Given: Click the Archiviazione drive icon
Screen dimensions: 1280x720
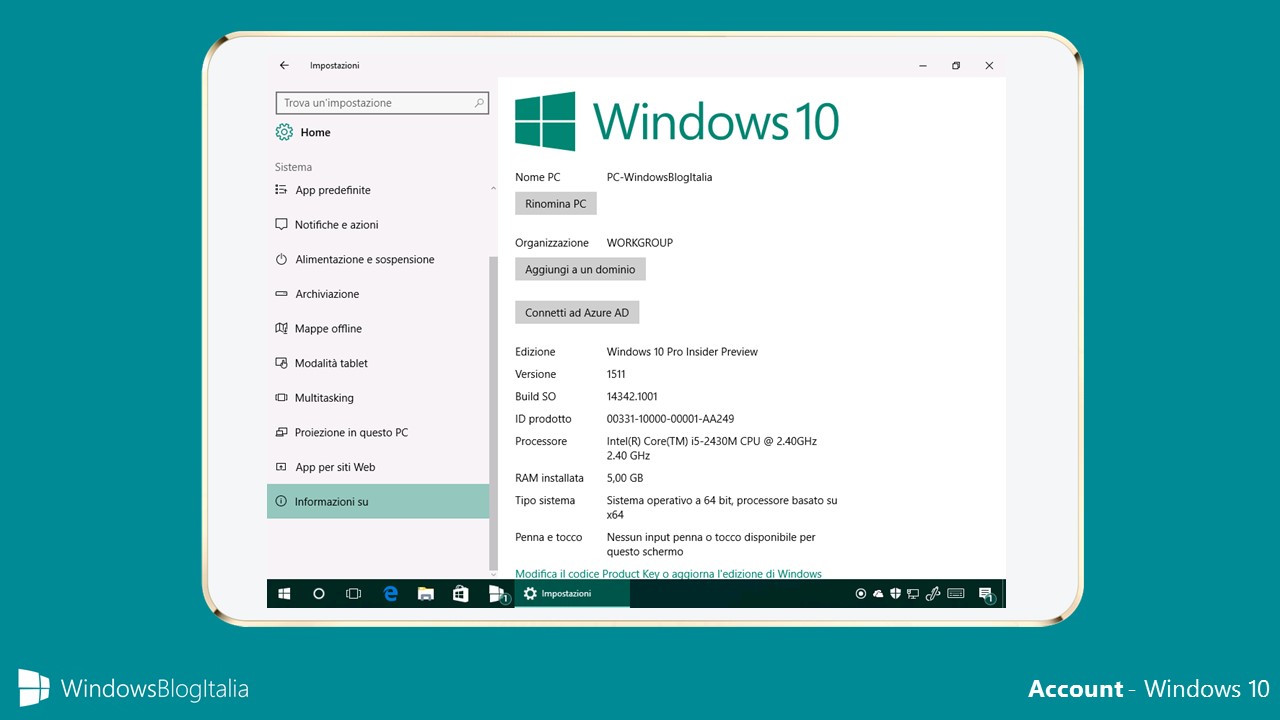Looking at the screenshot, I should [x=281, y=294].
